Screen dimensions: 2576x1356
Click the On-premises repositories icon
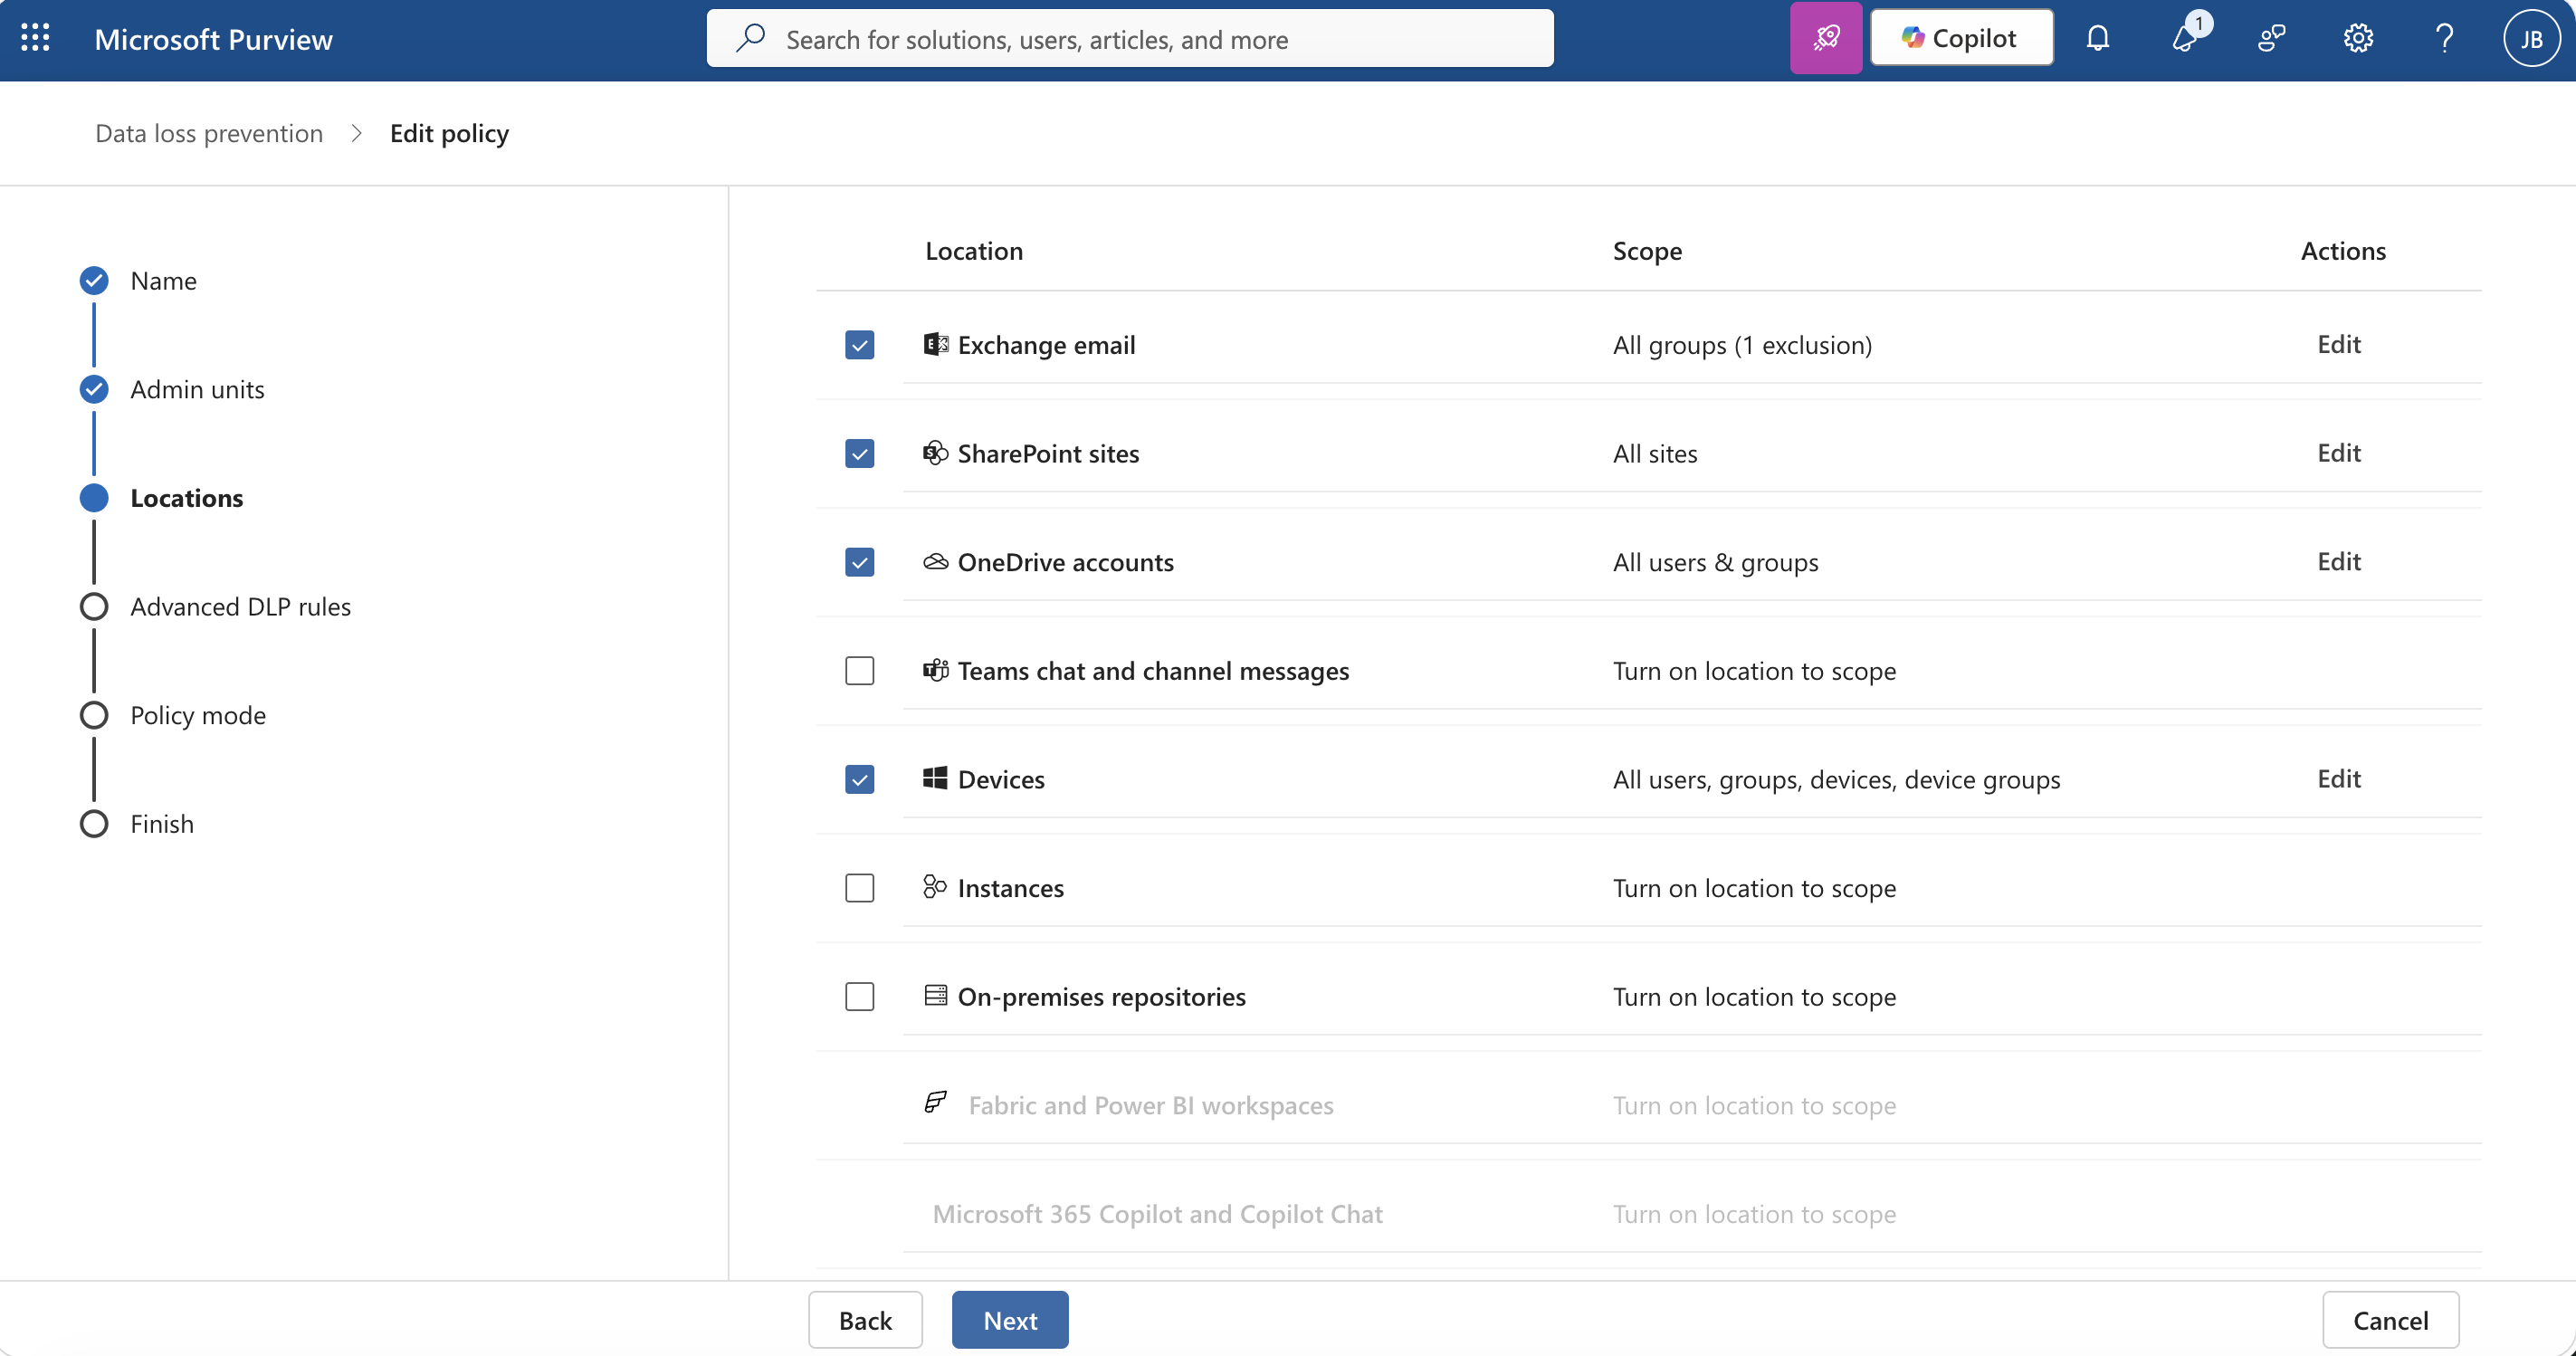click(x=935, y=996)
